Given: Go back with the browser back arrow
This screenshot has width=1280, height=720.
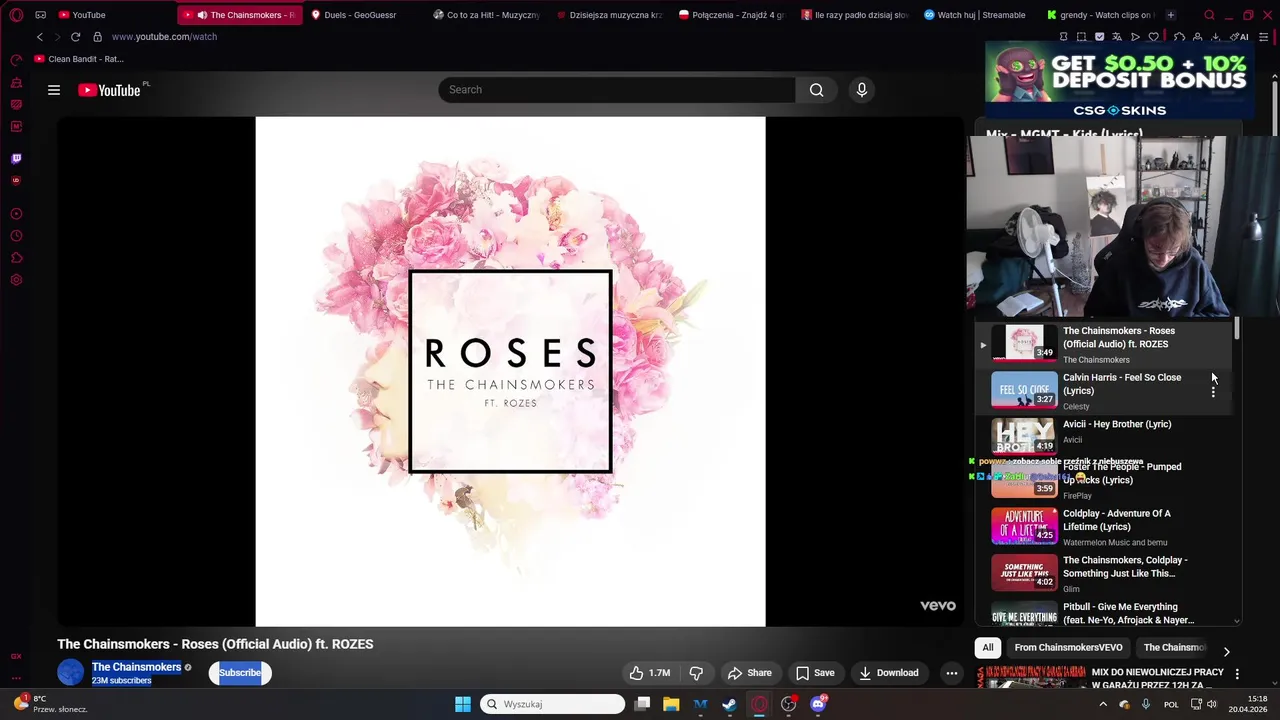Looking at the screenshot, I should click(40, 37).
